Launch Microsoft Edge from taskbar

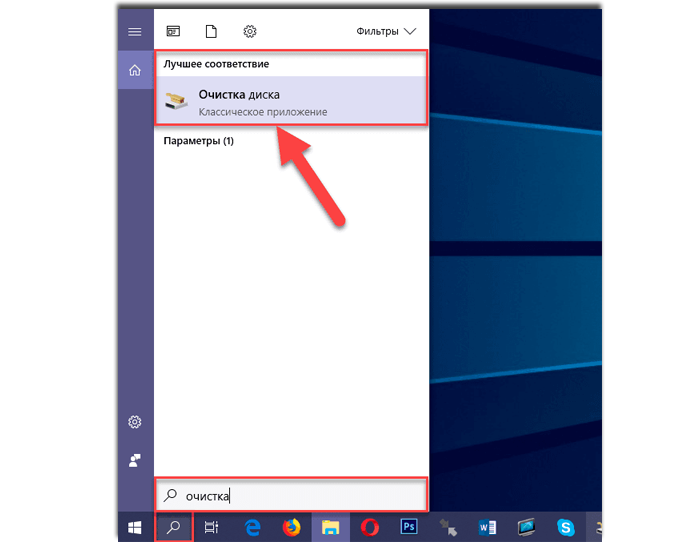252,526
